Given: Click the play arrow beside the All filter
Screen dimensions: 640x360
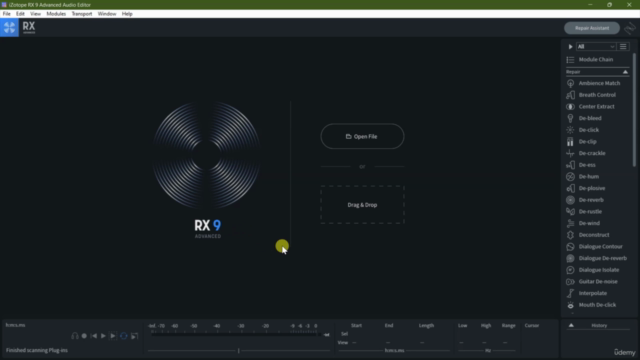Looking at the screenshot, I should click(x=570, y=47).
